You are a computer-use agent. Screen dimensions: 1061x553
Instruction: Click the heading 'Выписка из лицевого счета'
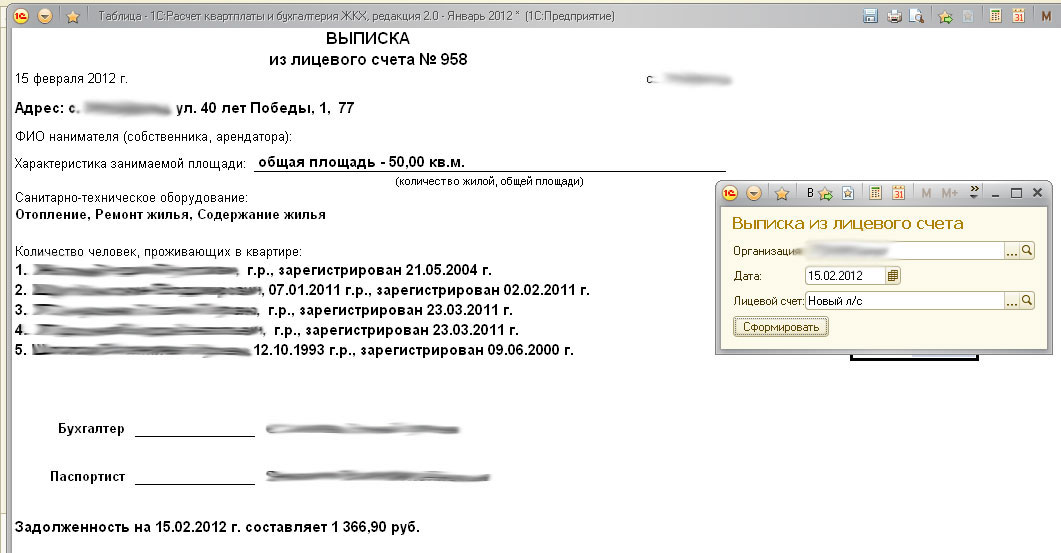point(847,223)
